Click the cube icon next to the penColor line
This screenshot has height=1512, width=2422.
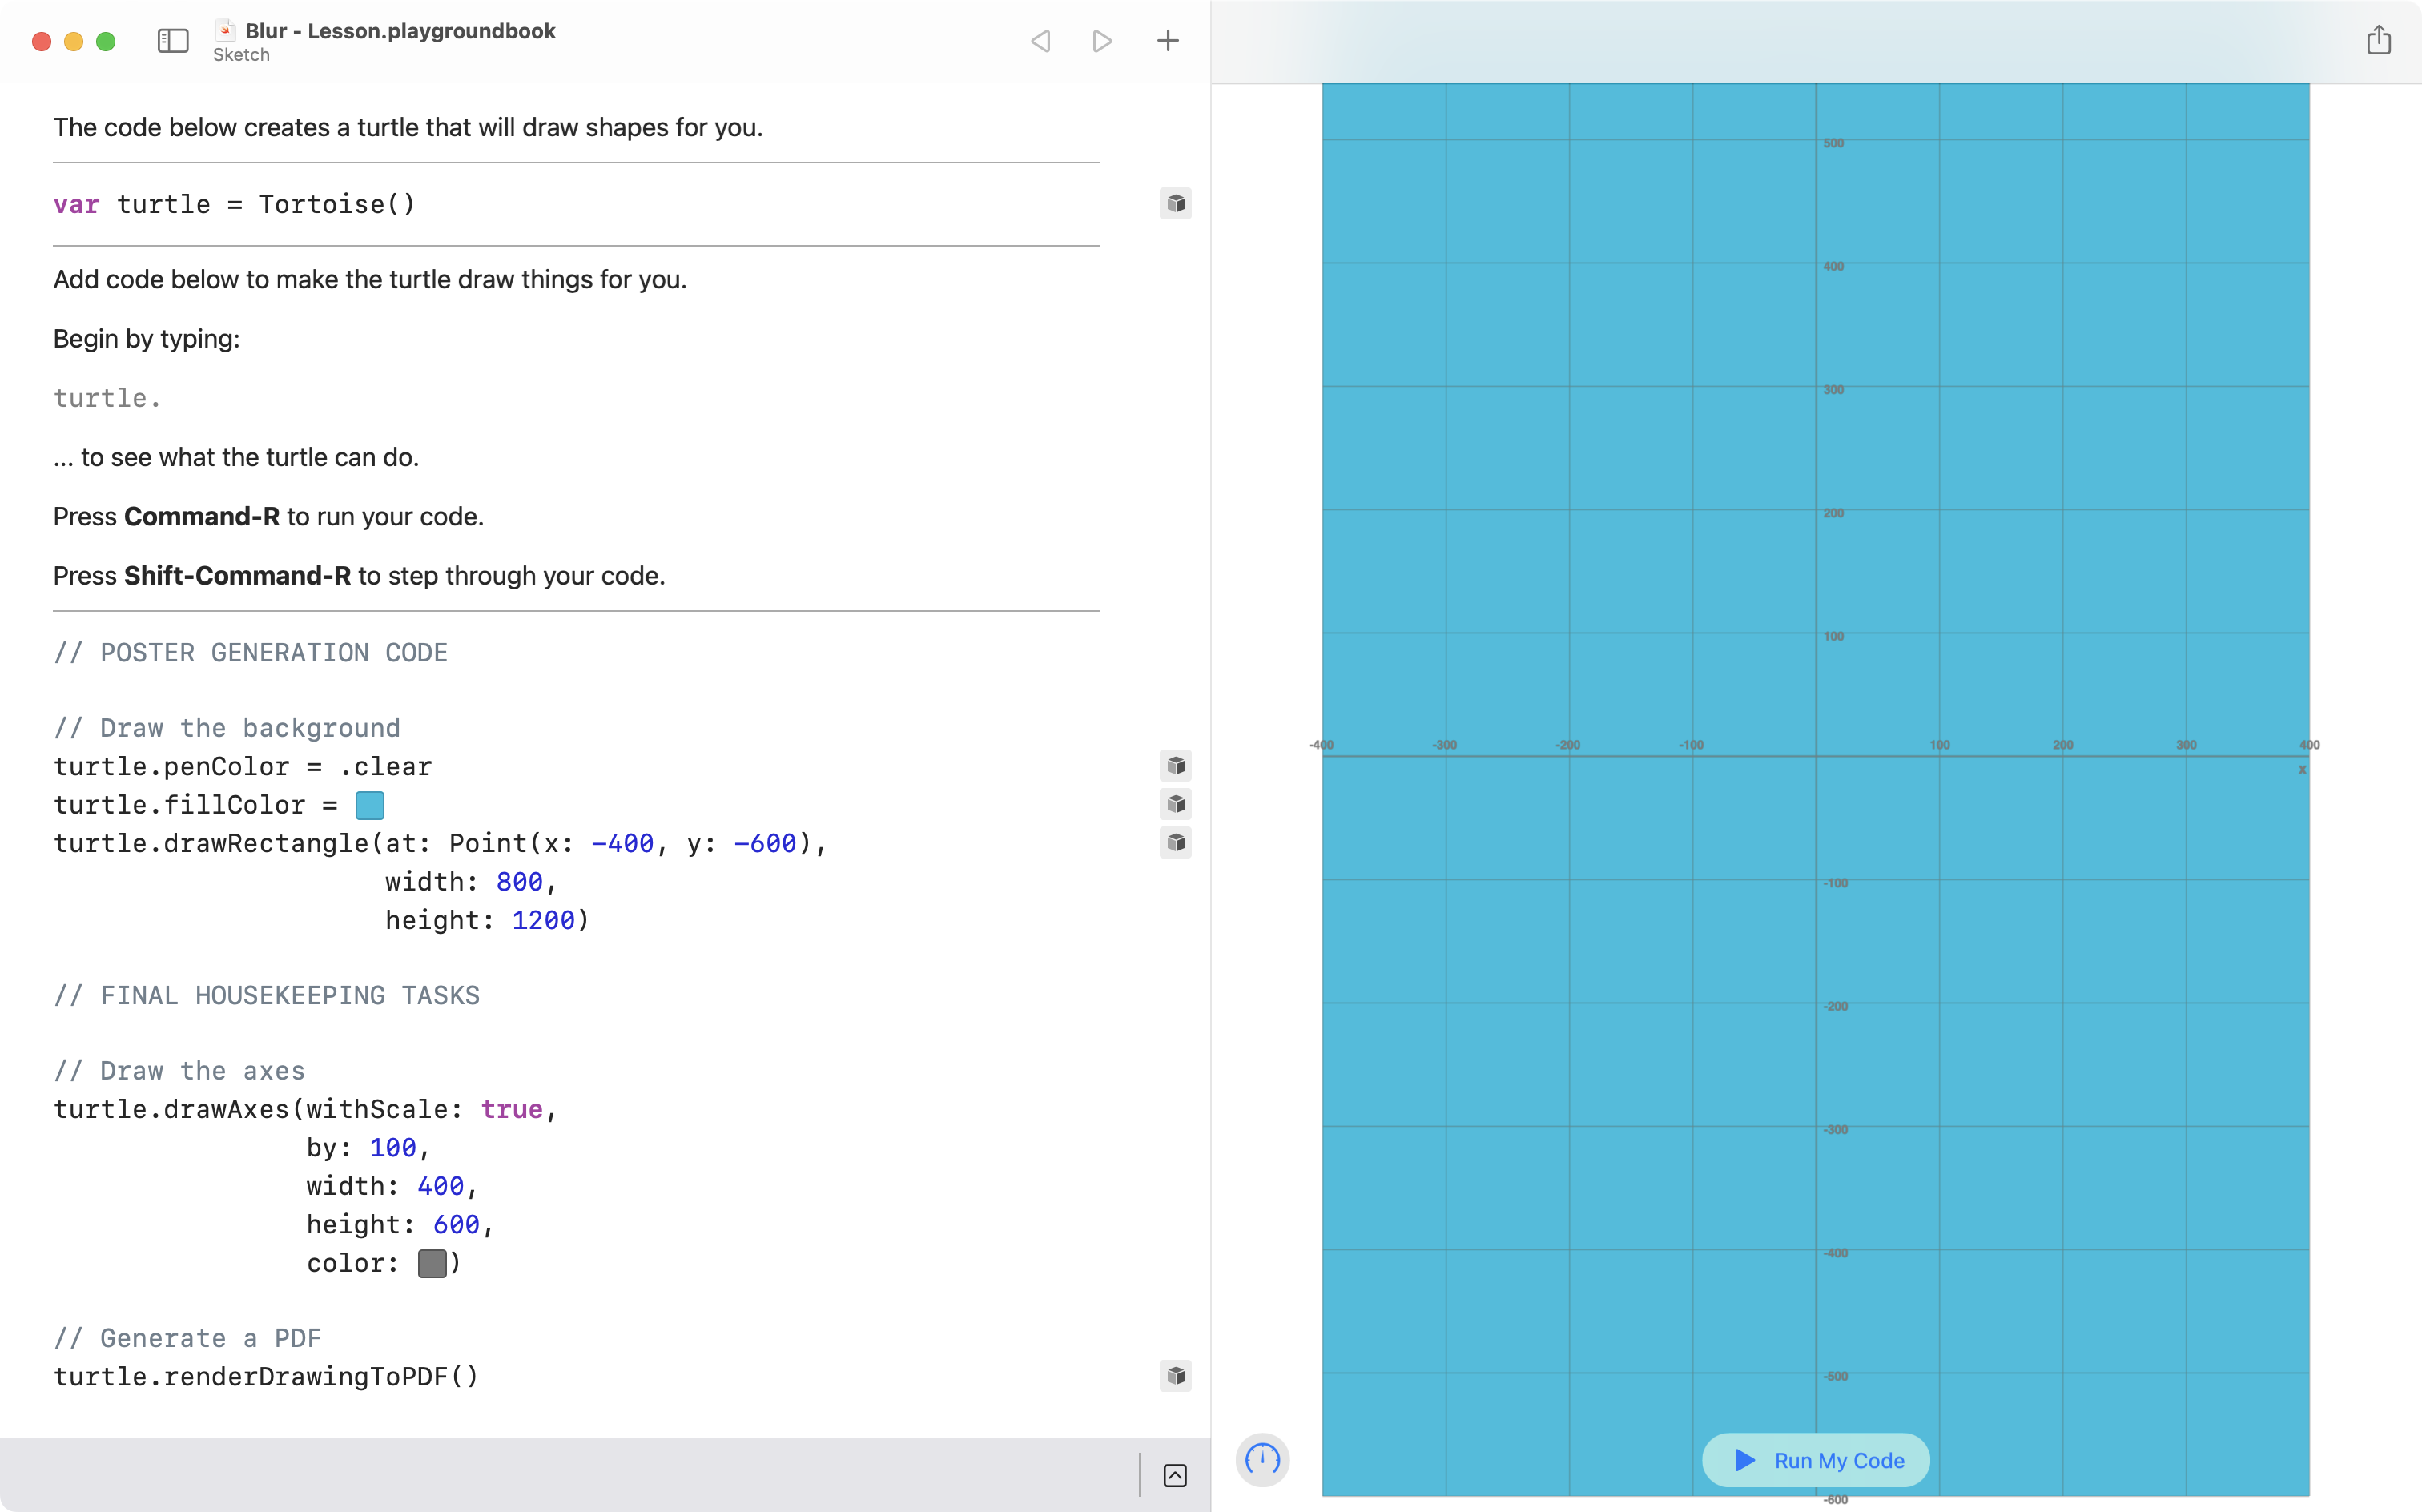[x=1176, y=765]
